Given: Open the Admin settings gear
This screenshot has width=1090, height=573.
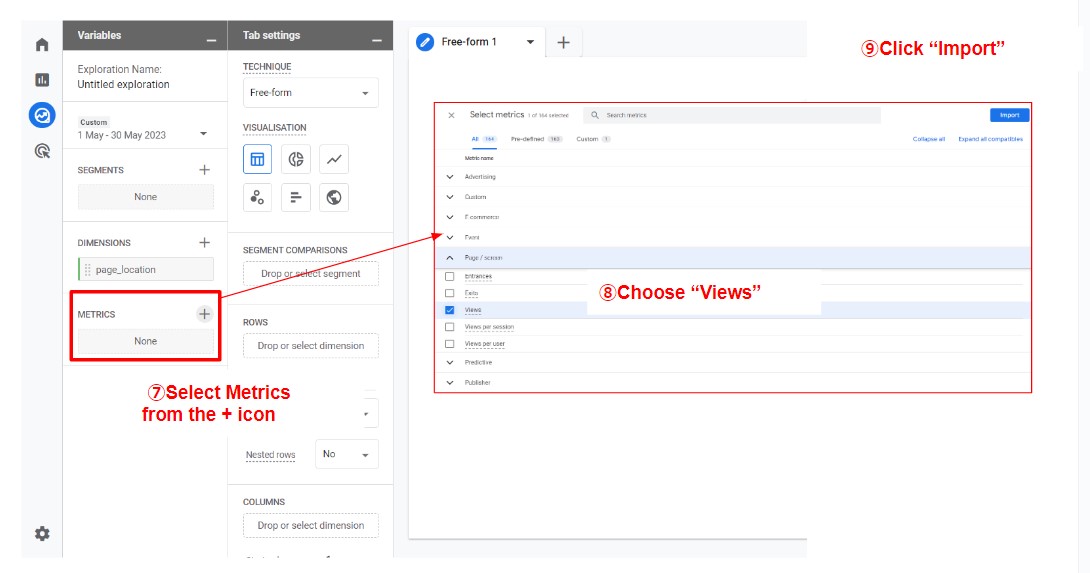Looking at the screenshot, I should coord(42,533).
